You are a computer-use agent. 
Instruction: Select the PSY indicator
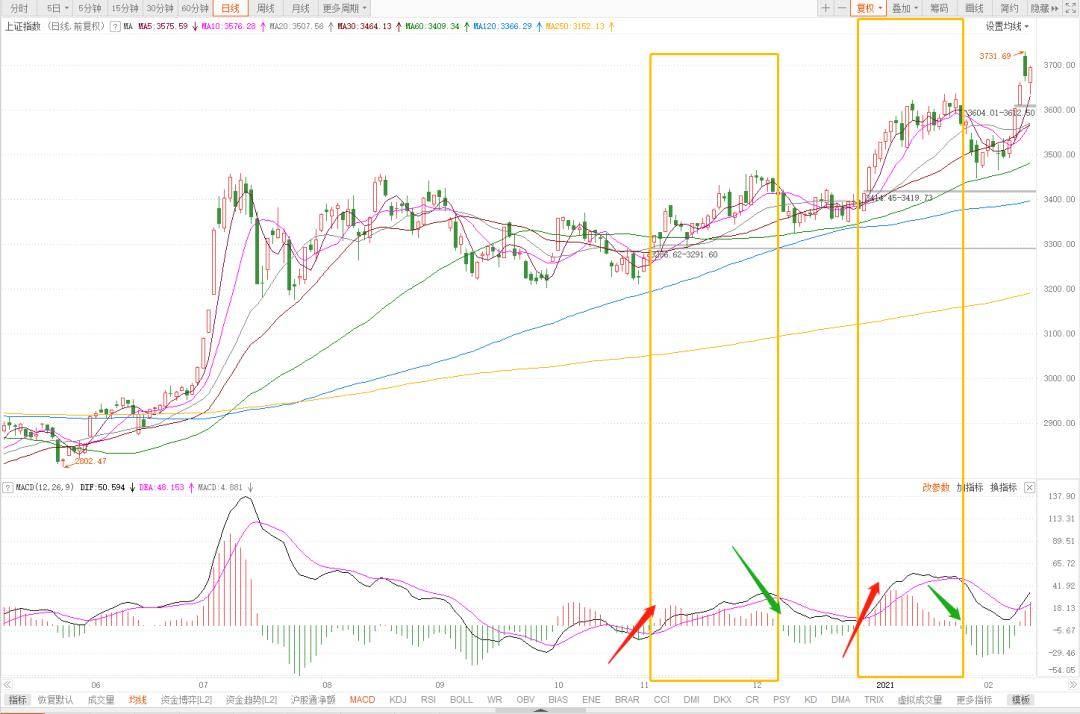coord(782,700)
